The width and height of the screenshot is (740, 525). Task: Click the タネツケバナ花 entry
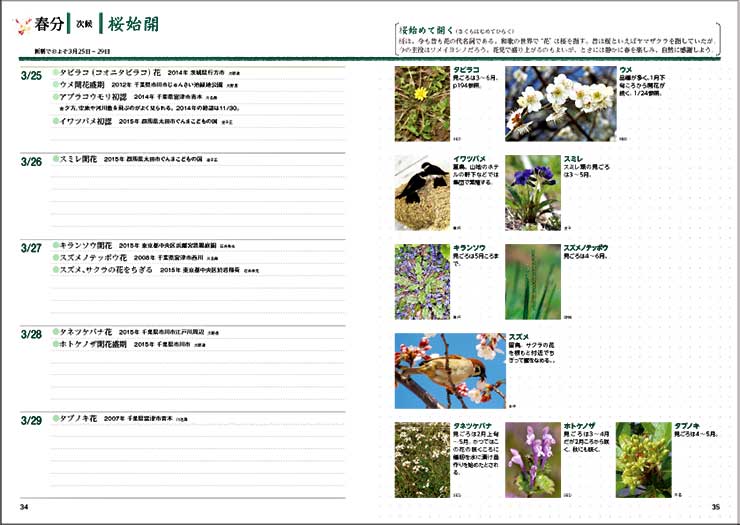pos(85,332)
